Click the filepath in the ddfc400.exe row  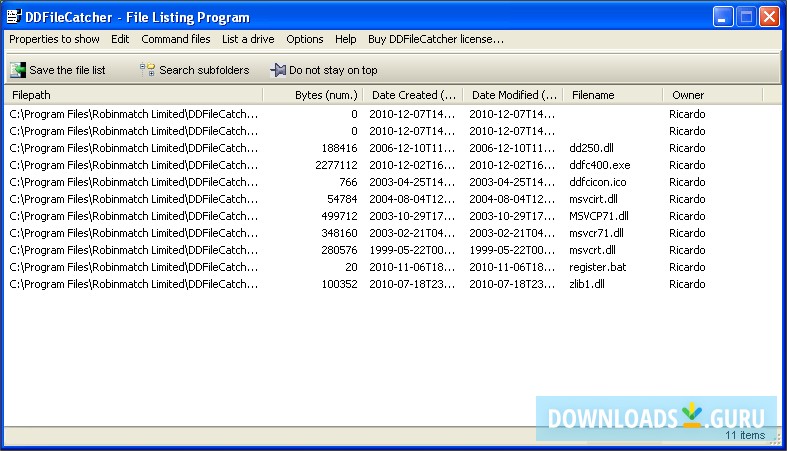pyautogui.click(x=134, y=165)
